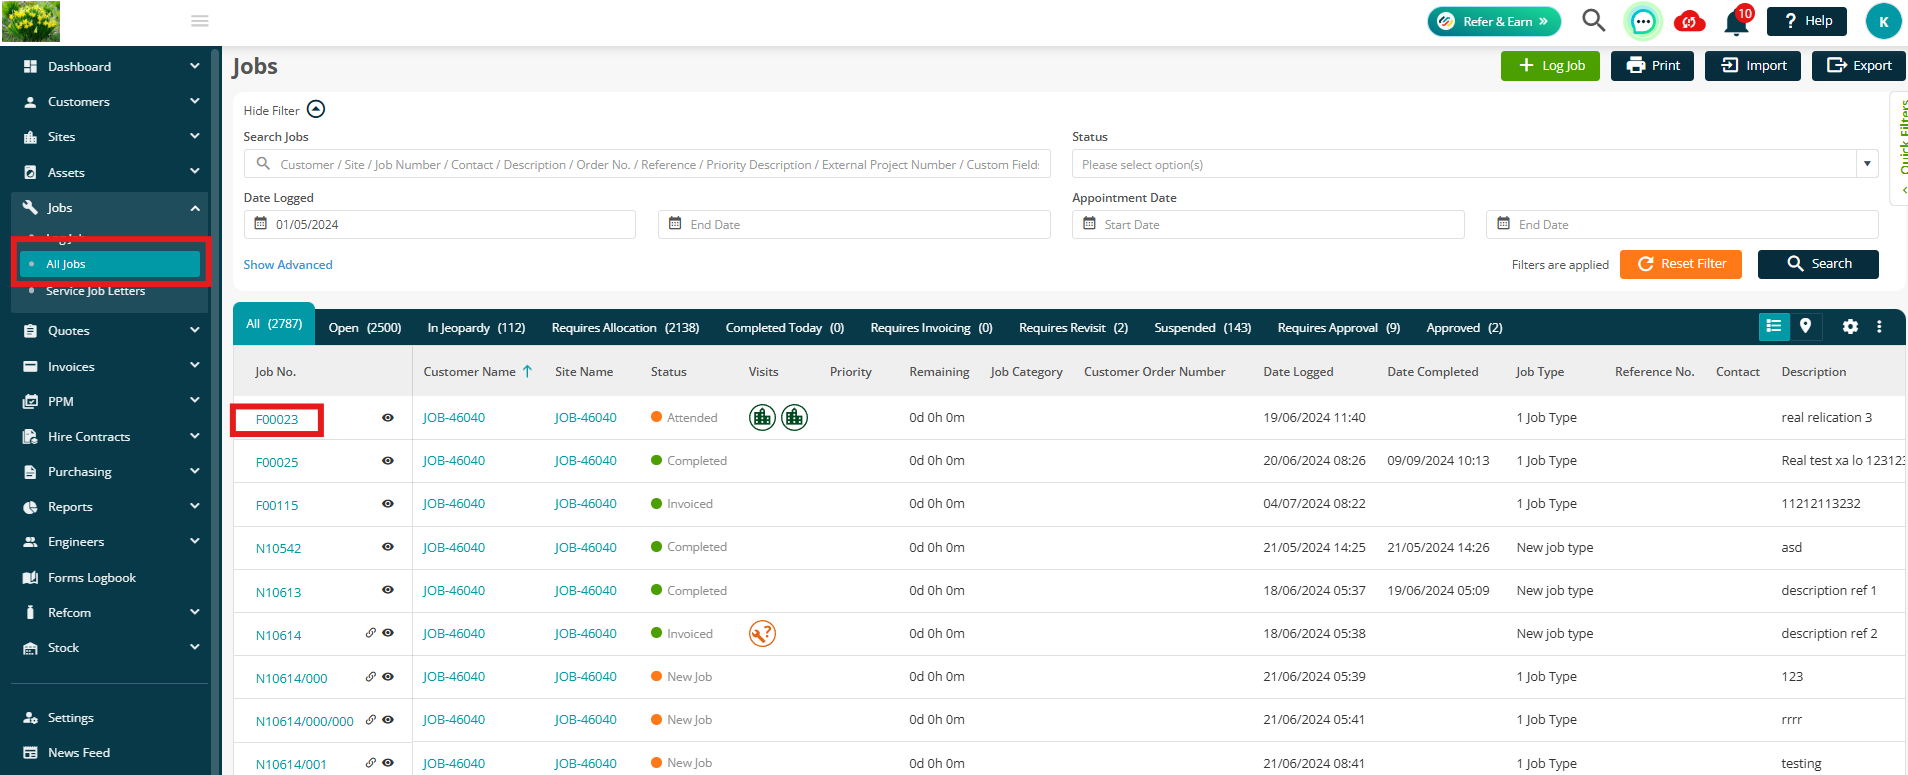Open table settings gear icon

(x=1850, y=326)
